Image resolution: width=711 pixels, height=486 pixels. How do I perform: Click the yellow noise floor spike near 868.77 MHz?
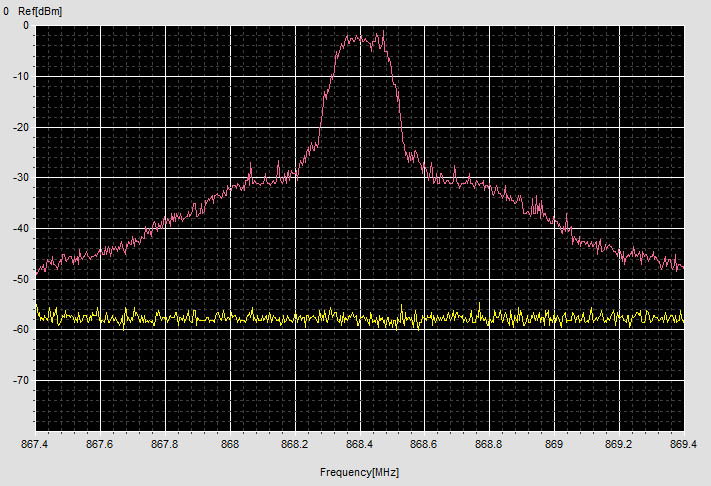coord(479,305)
